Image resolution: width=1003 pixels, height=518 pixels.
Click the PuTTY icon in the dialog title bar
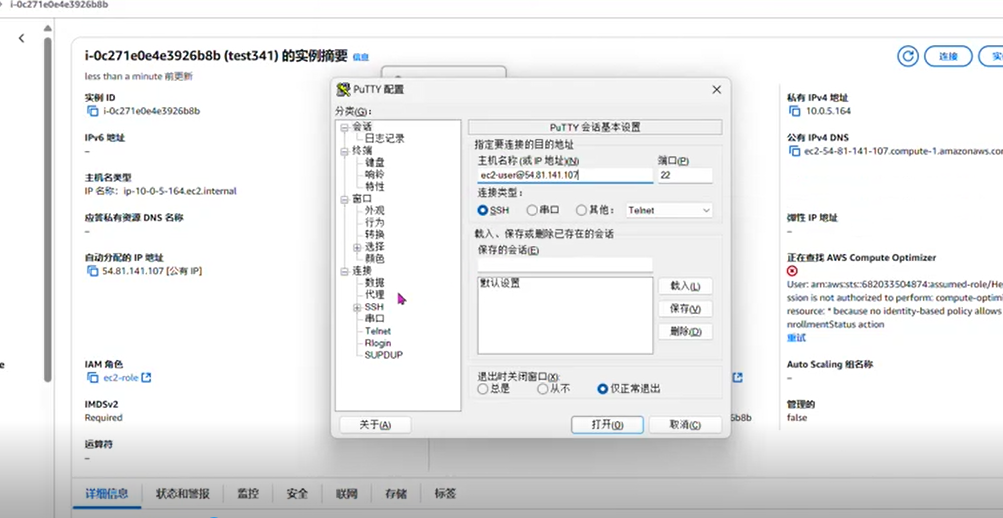click(343, 90)
